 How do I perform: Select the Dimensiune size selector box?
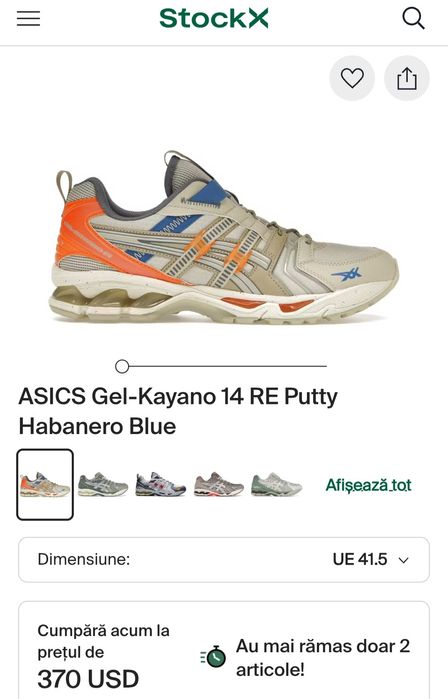pyautogui.click(x=224, y=560)
